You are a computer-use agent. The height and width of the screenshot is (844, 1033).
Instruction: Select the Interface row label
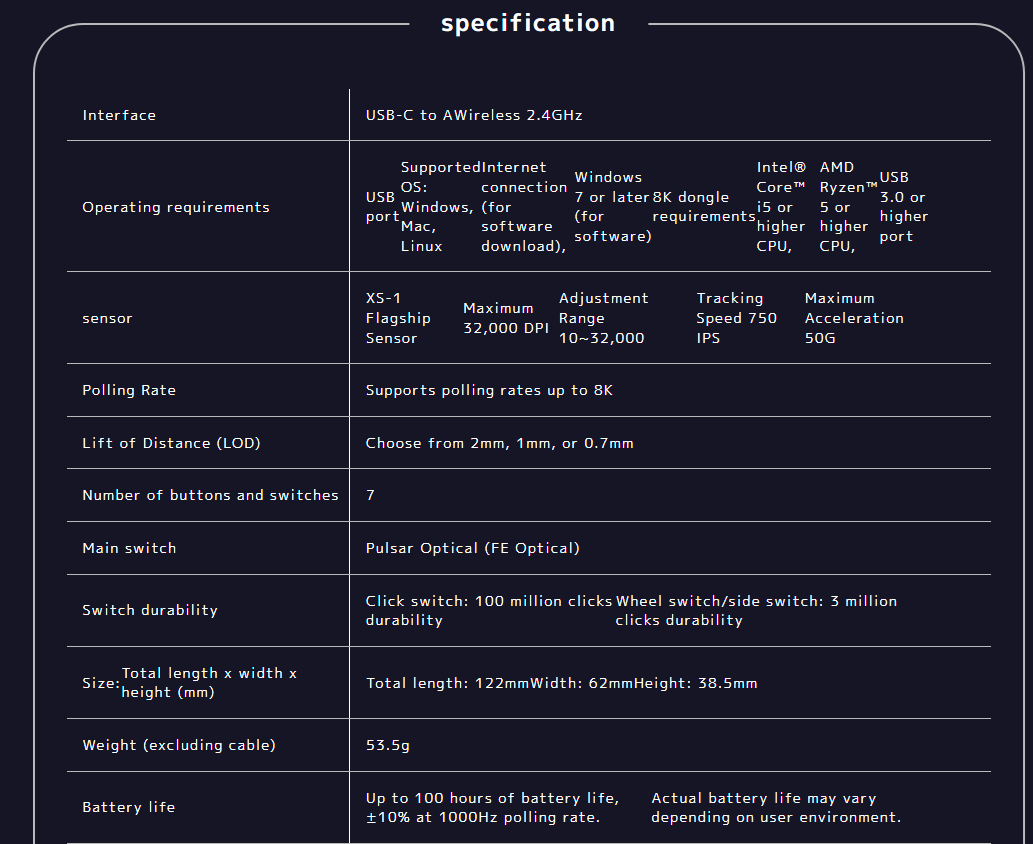click(119, 115)
